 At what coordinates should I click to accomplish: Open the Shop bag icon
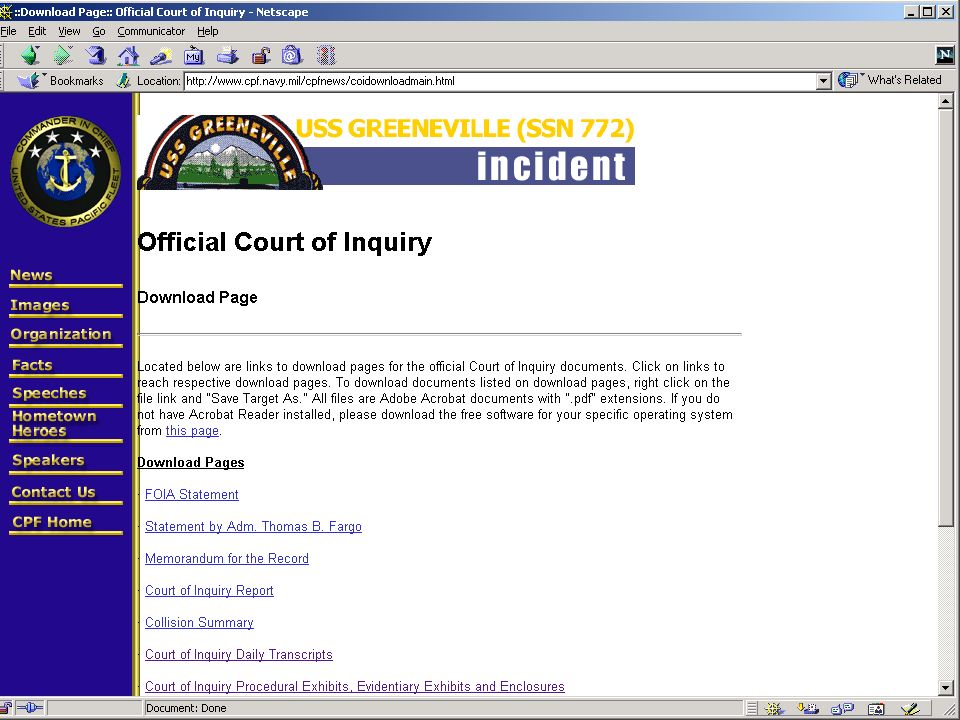click(x=292, y=56)
